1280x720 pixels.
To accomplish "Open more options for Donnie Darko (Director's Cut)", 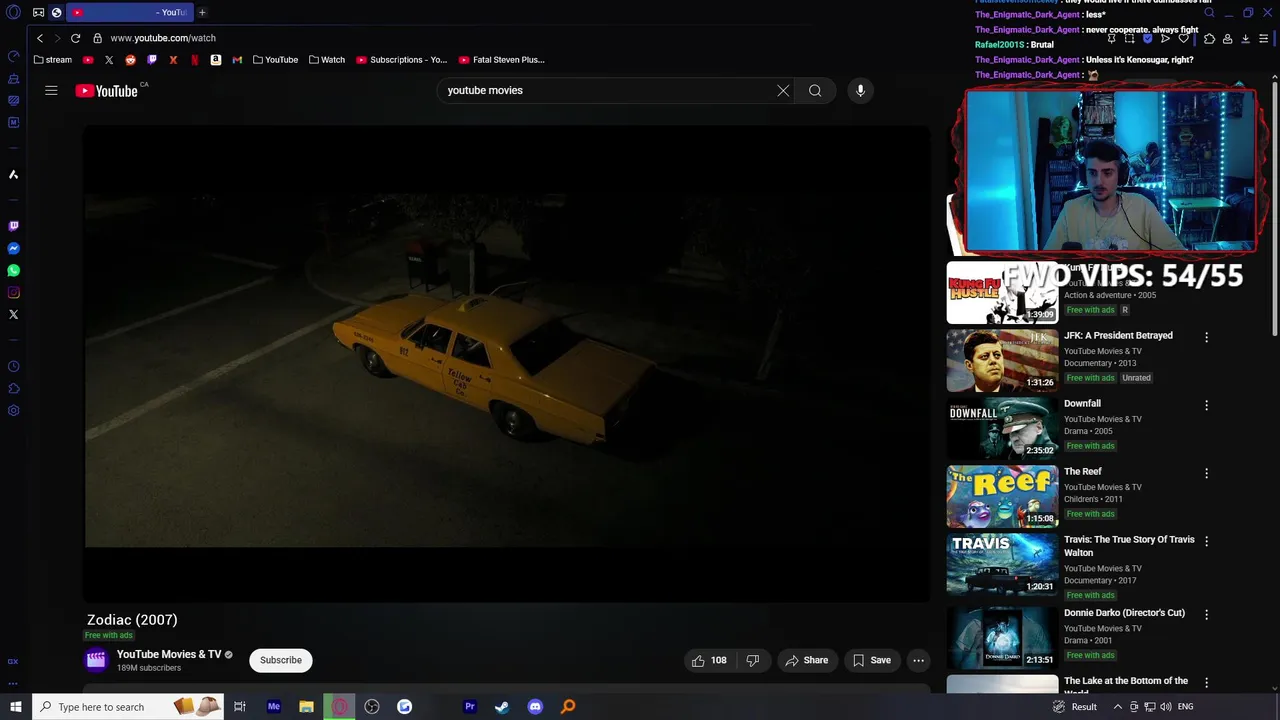I will (1206, 614).
